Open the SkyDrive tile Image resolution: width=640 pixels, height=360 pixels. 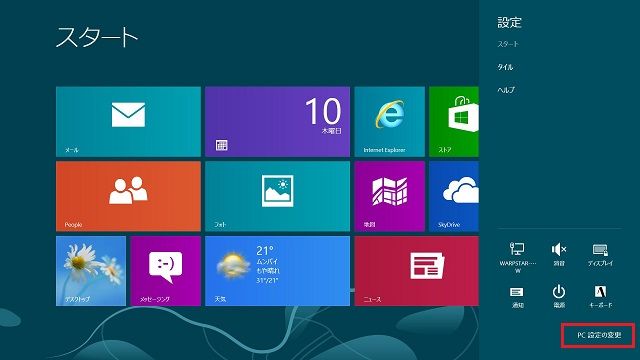pos(454,196)
